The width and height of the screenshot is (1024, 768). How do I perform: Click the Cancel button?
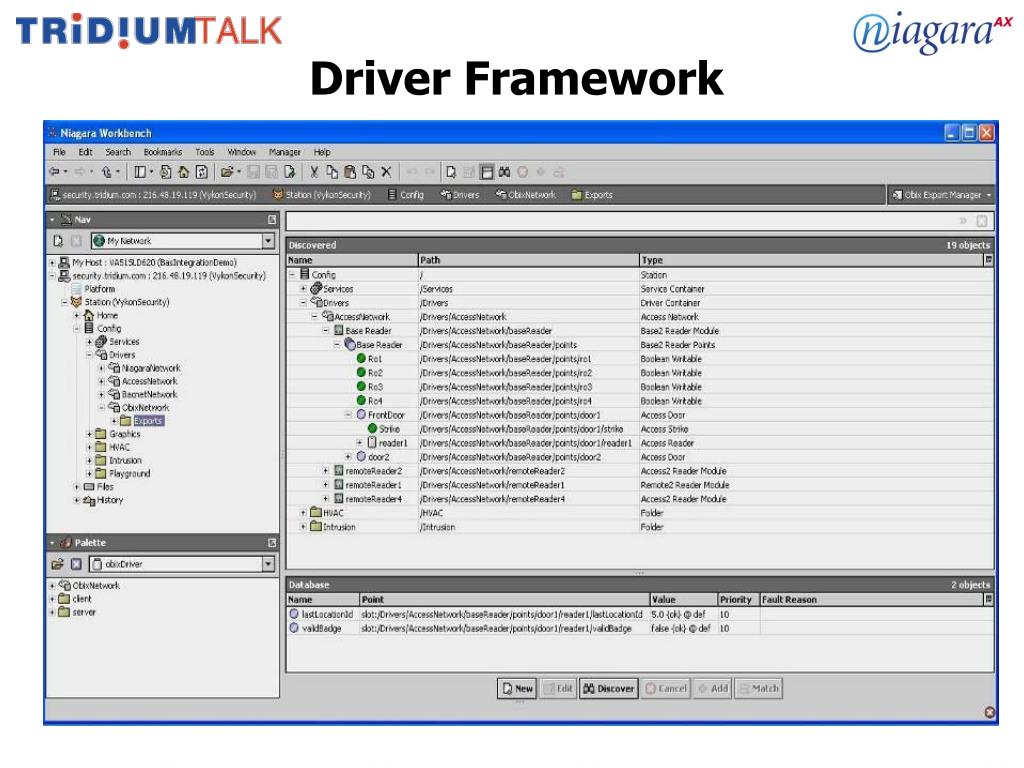click(665, 688)
